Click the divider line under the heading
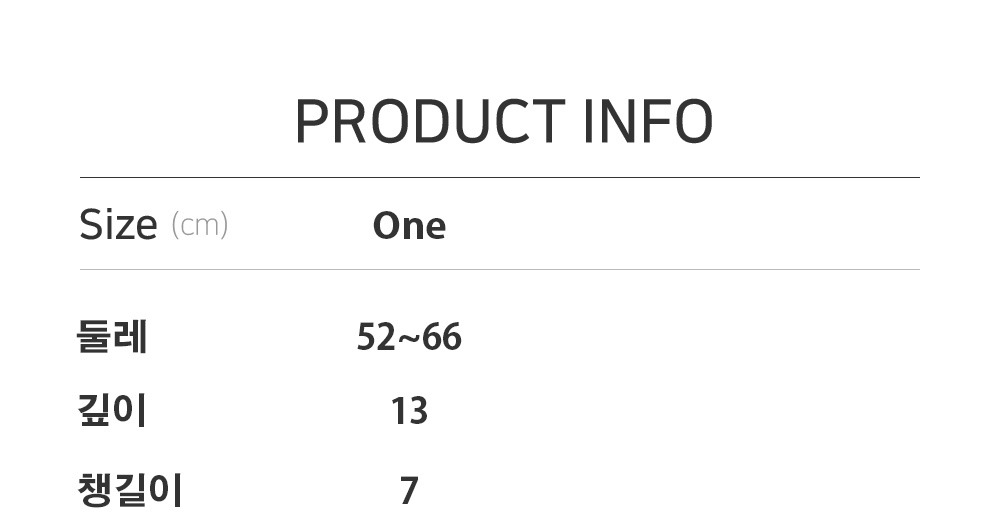This screenshot has width=1000, height=530. click(500, 178)
